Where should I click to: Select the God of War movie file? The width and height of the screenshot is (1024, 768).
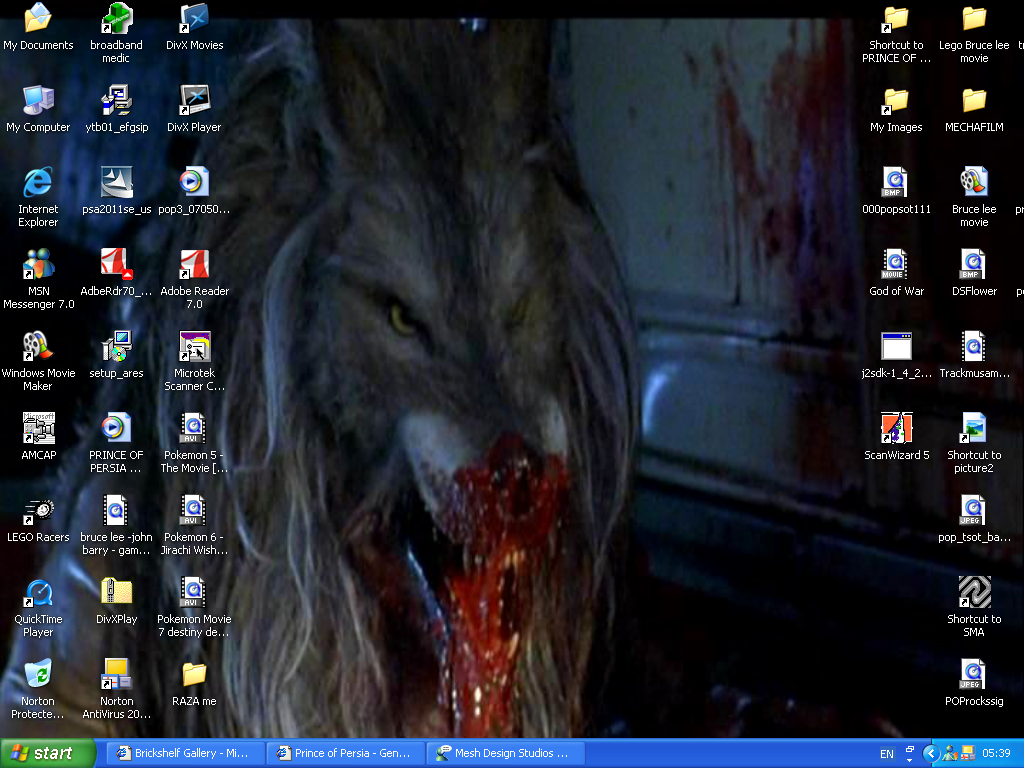pyautogui.click(x=896, y=264)
